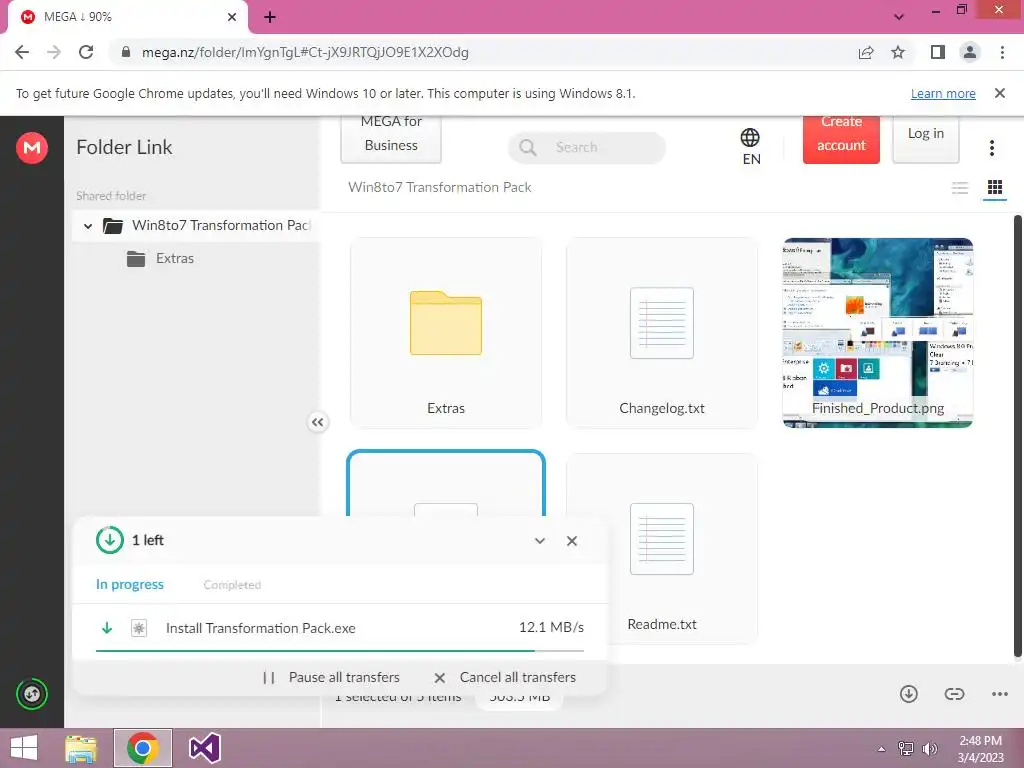Image resolution: width=1024 pixels, height=768 pixels.
Task: Click the Win8to7 Transformation Pack breadcrumb
Action: [440, 187]
